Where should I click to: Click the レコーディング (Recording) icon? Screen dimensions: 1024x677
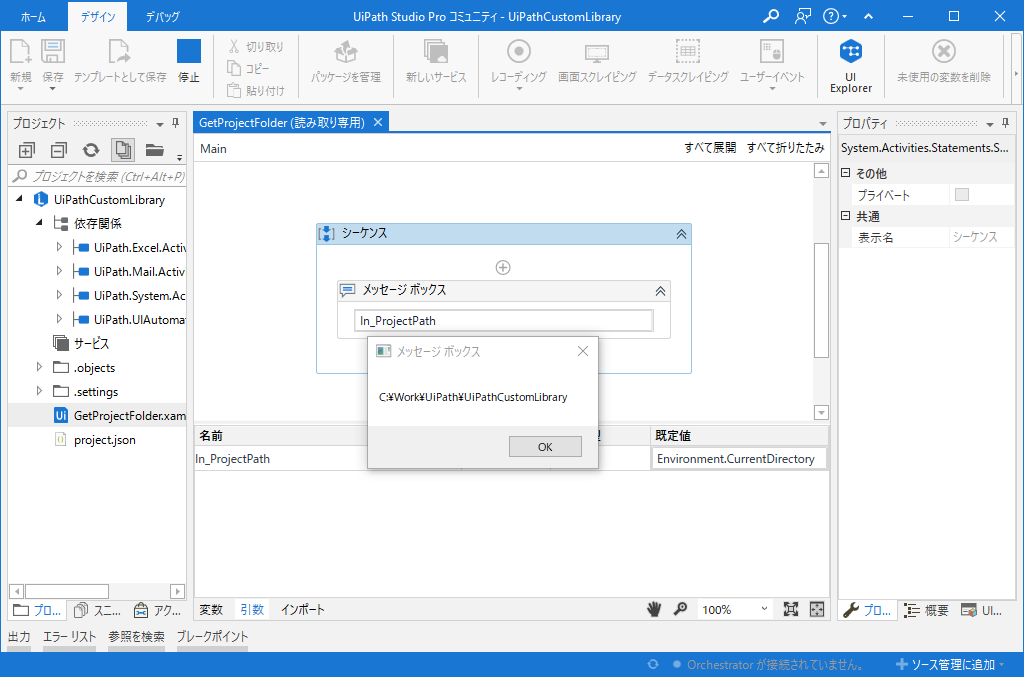pos(519,51)
